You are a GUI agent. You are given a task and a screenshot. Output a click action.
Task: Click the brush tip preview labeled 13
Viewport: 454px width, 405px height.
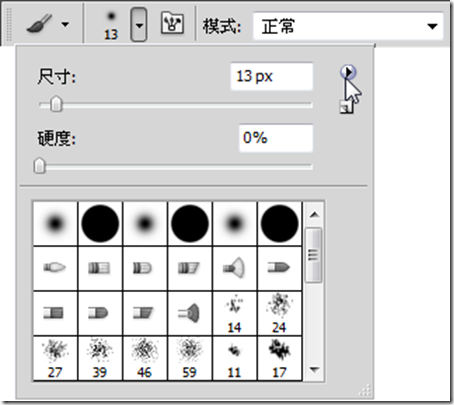coord(111,25)
